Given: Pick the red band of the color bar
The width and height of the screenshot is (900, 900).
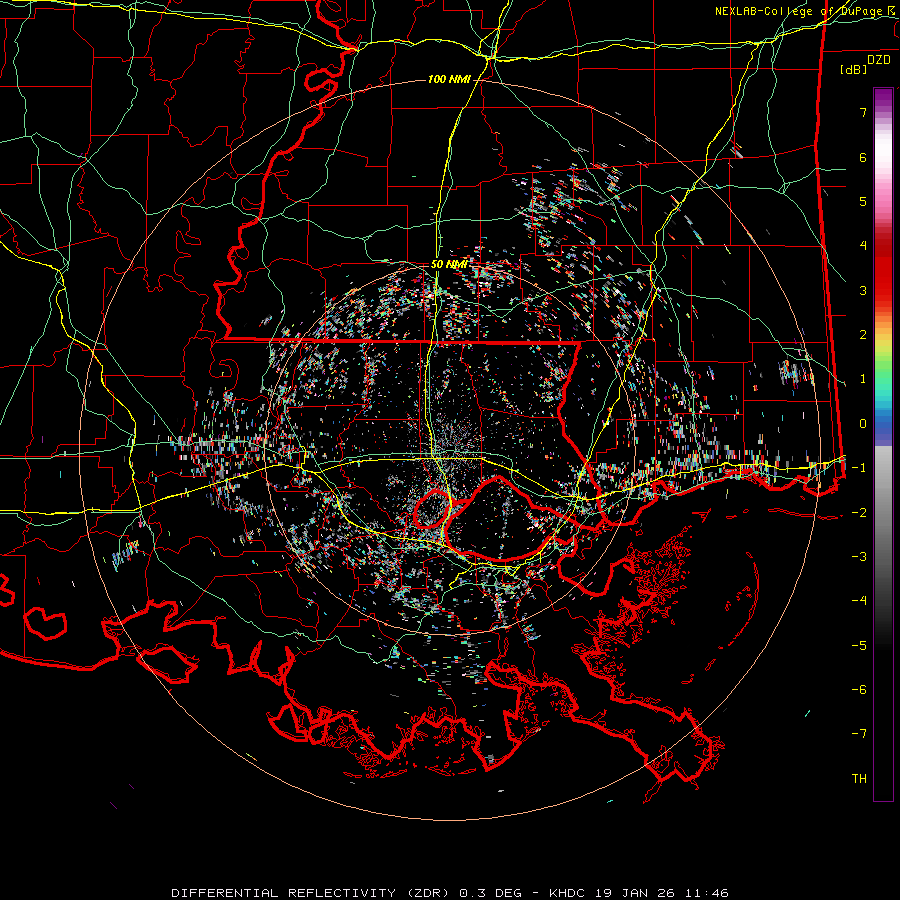Looking at the screenshot, I should point(883,270).
